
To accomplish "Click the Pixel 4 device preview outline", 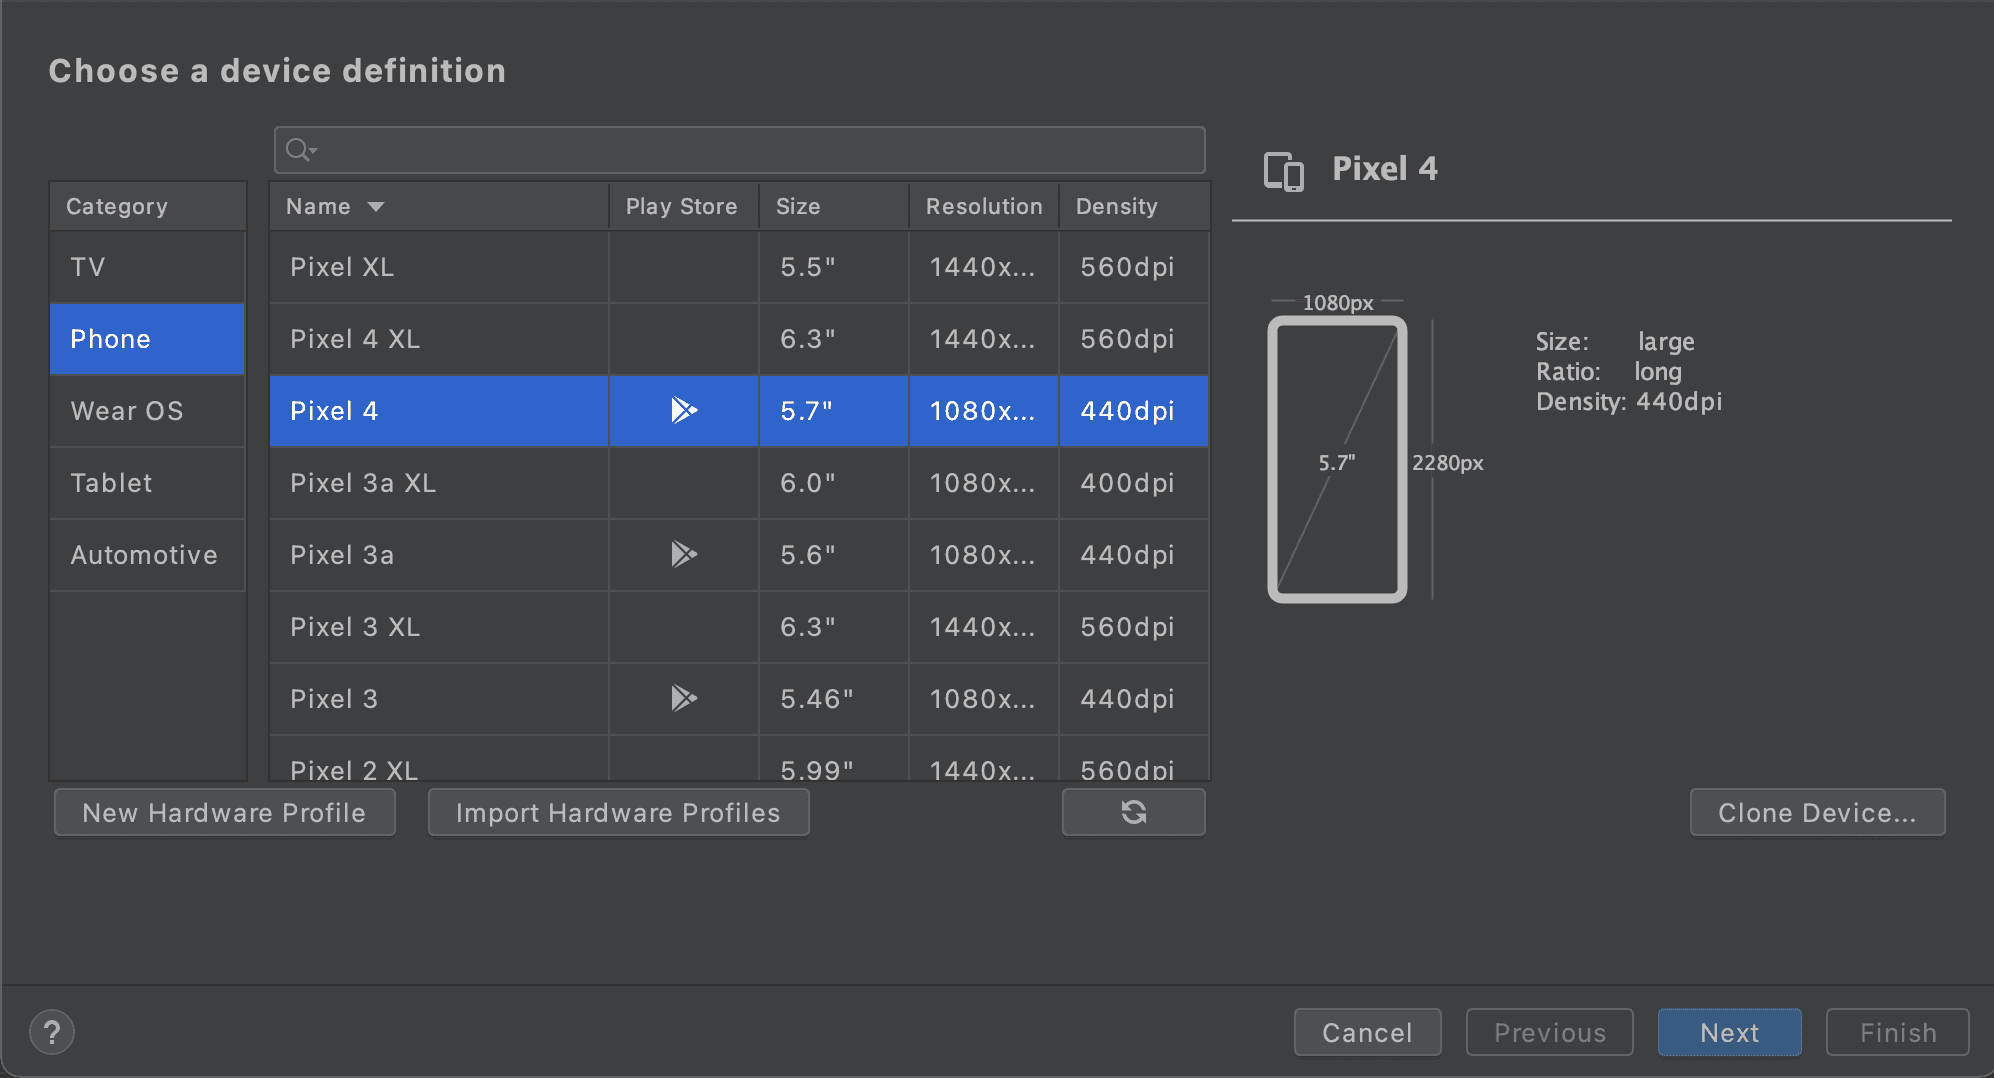I will (1337, 459).
